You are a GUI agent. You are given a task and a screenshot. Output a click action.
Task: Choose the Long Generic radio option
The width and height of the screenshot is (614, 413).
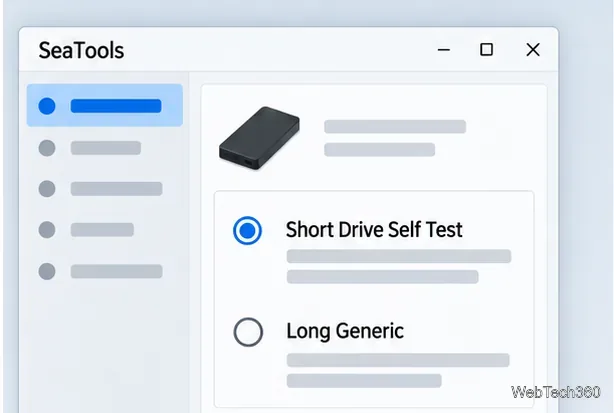tap(248, 332)
